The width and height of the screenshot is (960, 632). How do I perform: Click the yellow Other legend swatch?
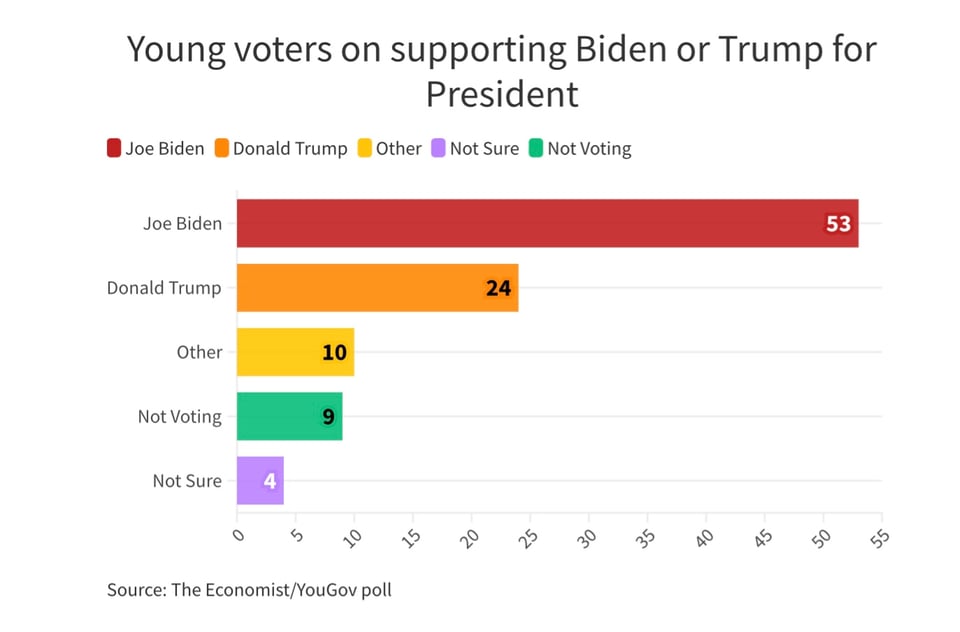(x=364, y=149)
